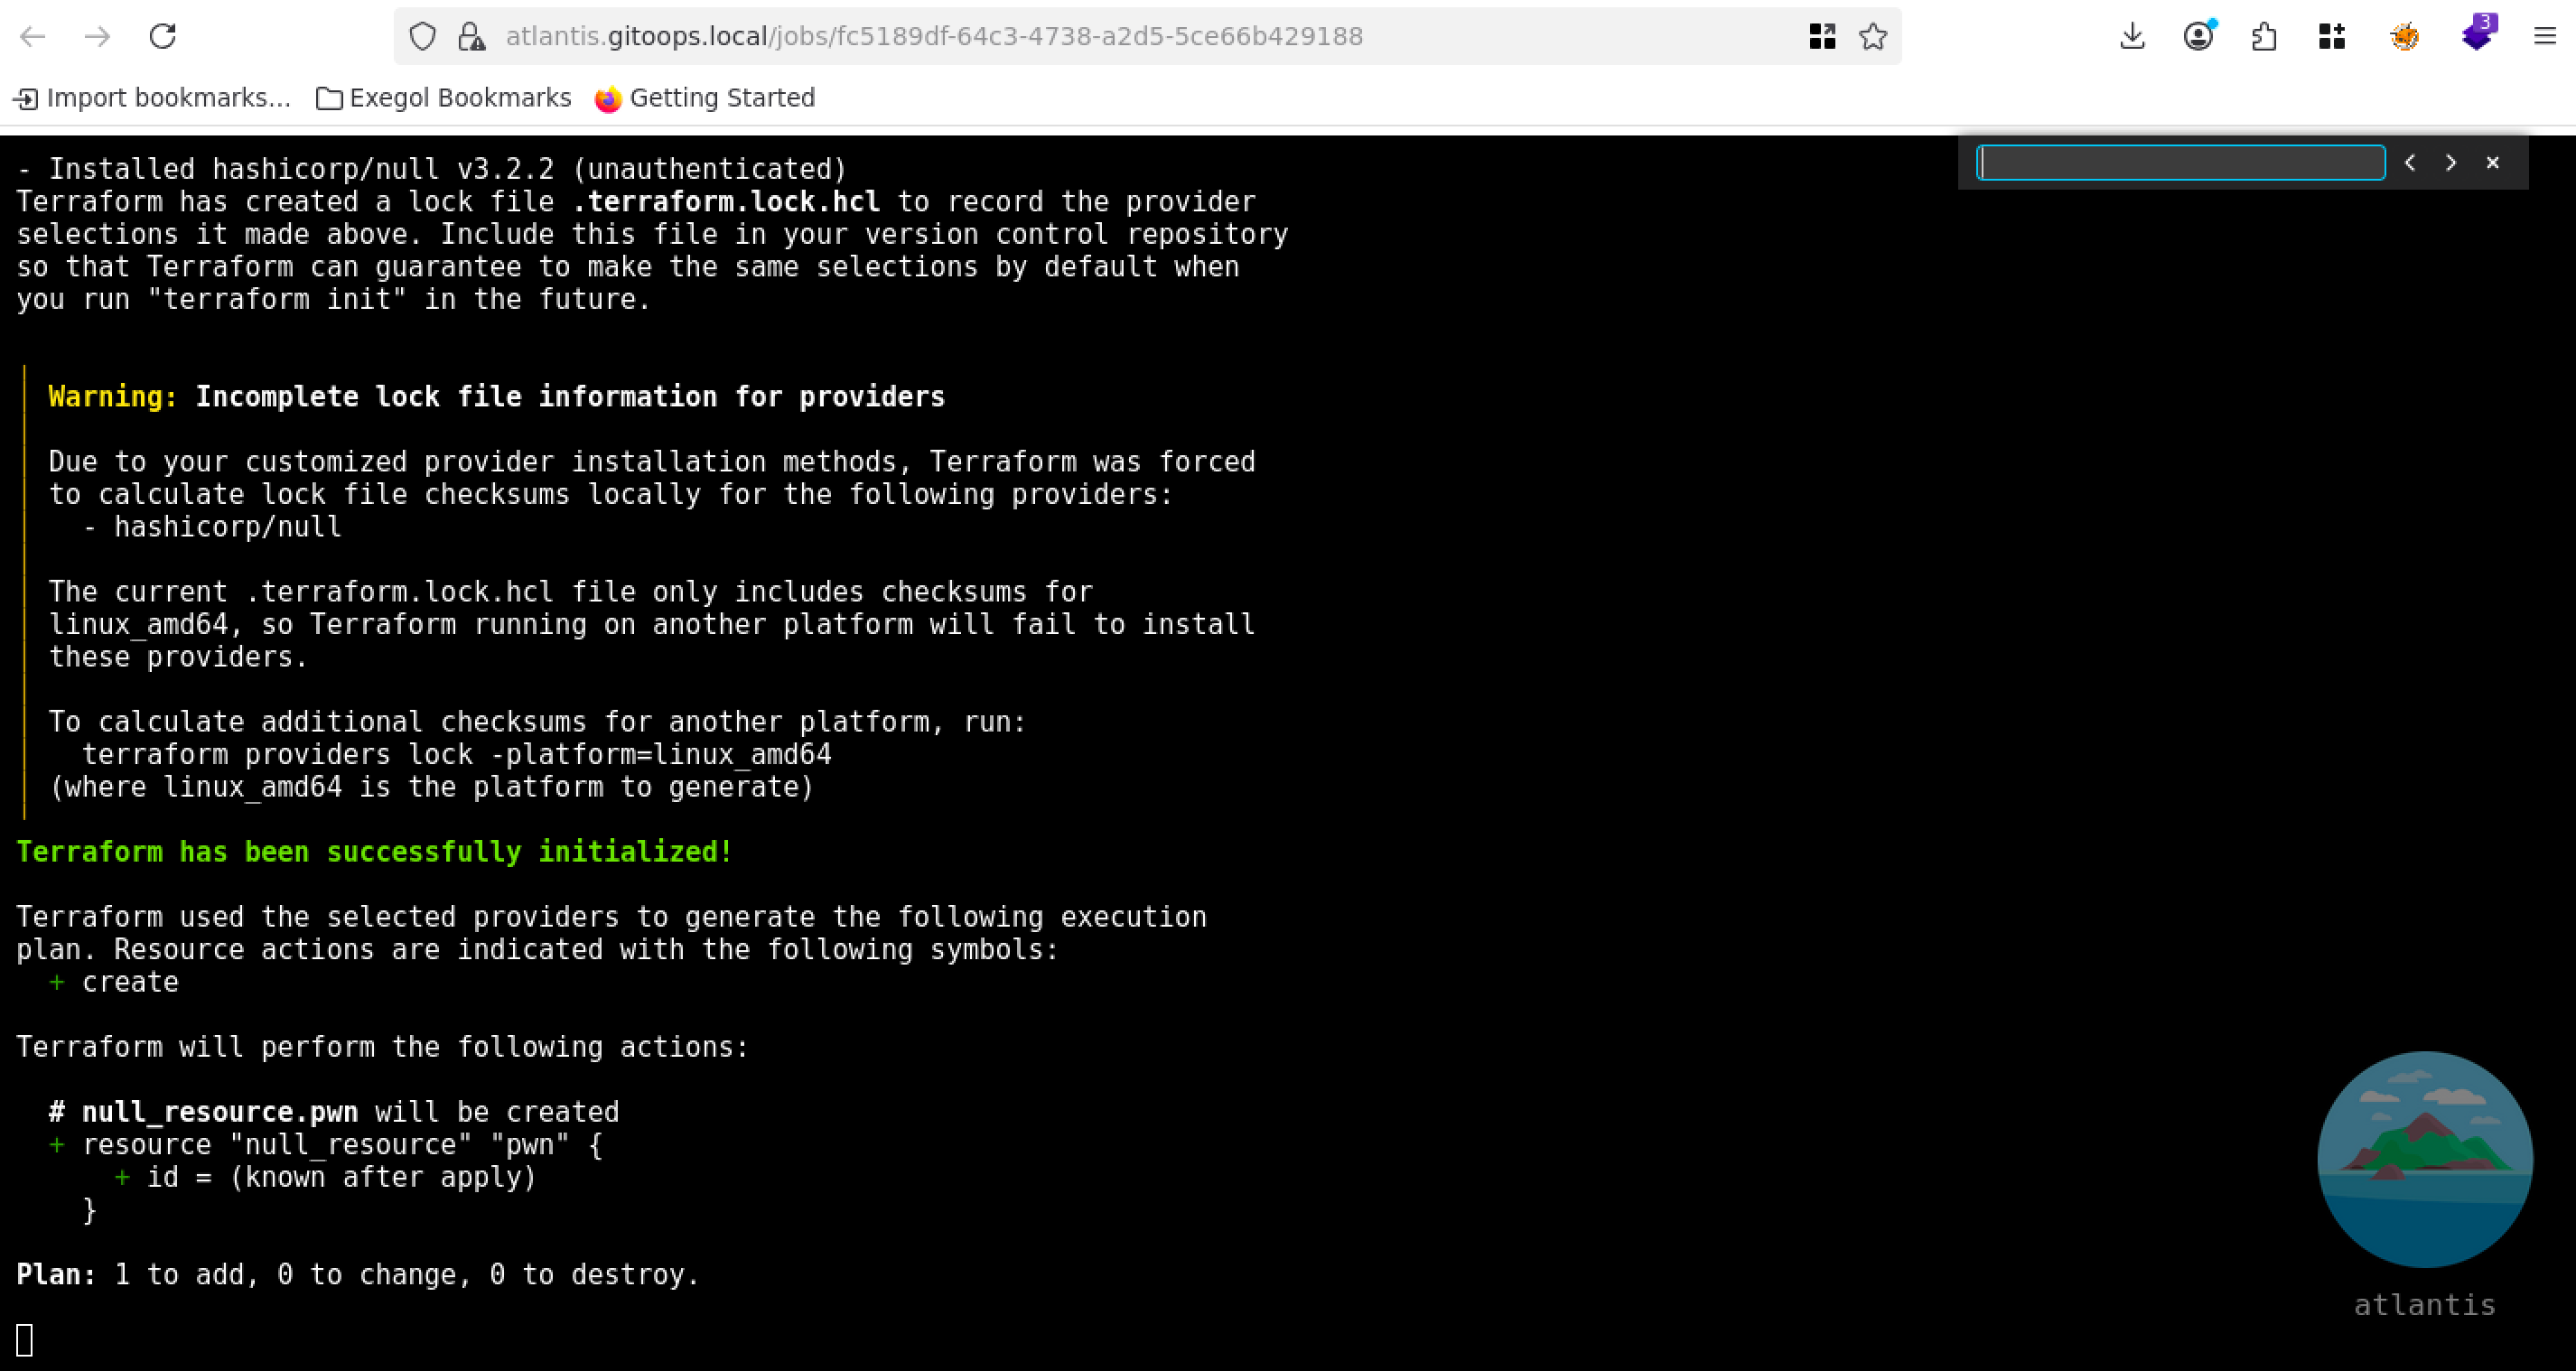Screen dimensions: 2576x1371
Task: Open the Extensions puzzle icon
Action: [x=2264, y=37]
